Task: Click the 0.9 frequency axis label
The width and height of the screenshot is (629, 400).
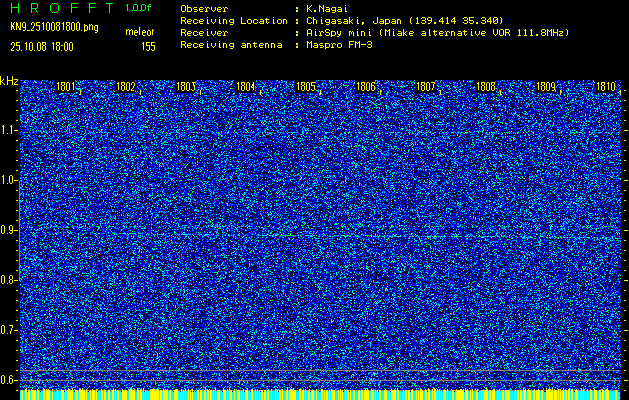Action: pyautogui.click(x=9, y=230)
